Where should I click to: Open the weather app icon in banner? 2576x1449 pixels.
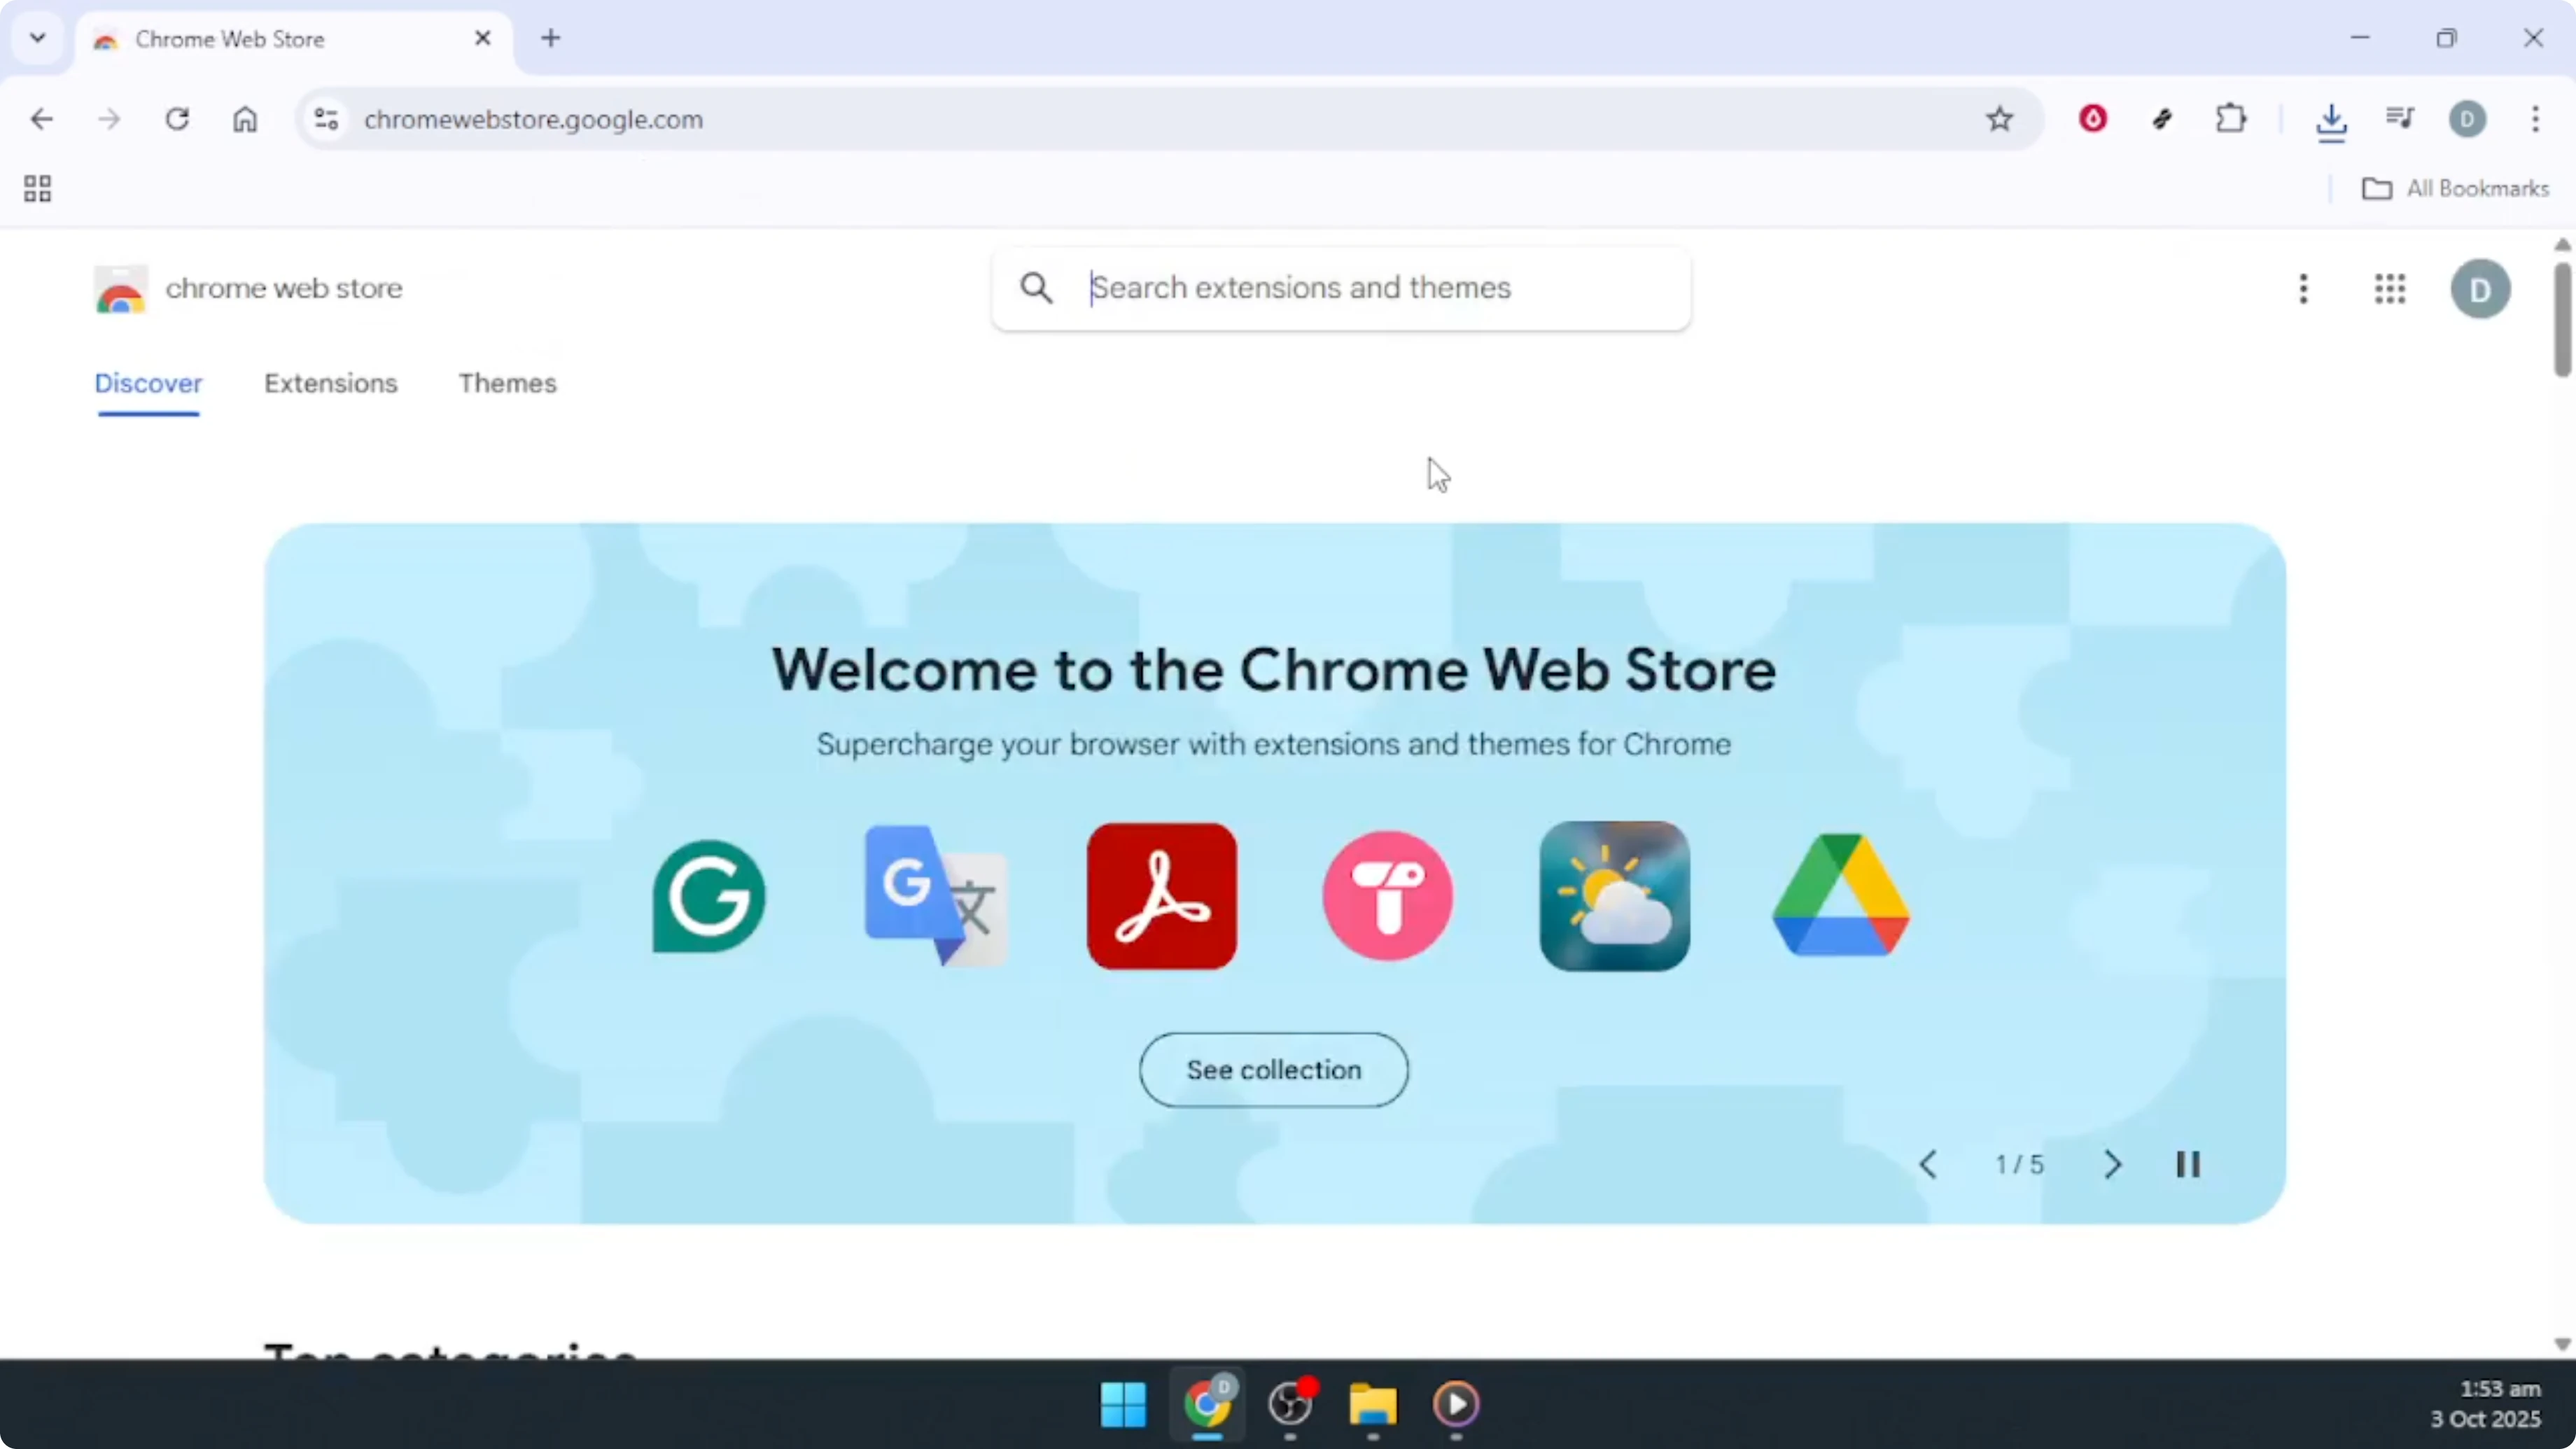1614,896
